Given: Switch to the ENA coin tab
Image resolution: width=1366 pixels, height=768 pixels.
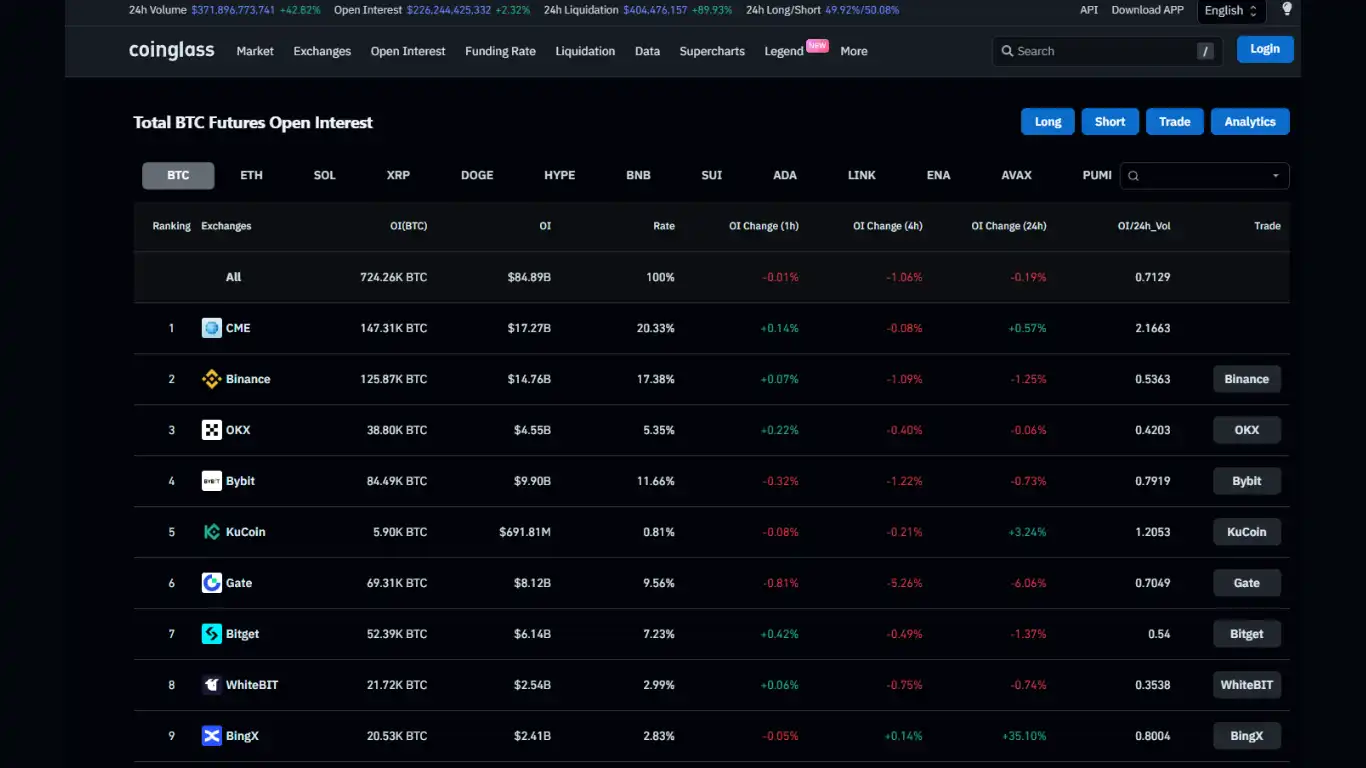Looking at the screenshot, I should pyautogui.click(x=938, y=175).
